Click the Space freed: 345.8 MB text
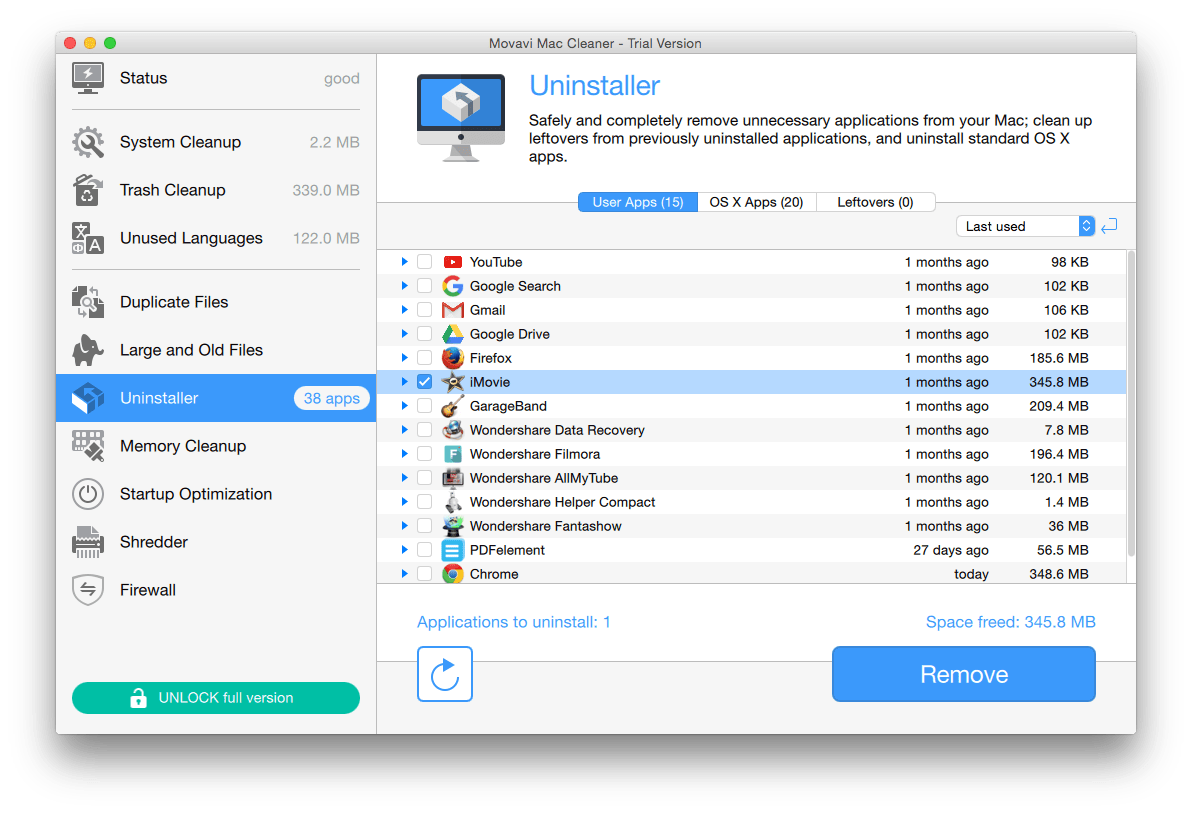The height and width of the screenshot is (814, 1192). [1010, 622]
